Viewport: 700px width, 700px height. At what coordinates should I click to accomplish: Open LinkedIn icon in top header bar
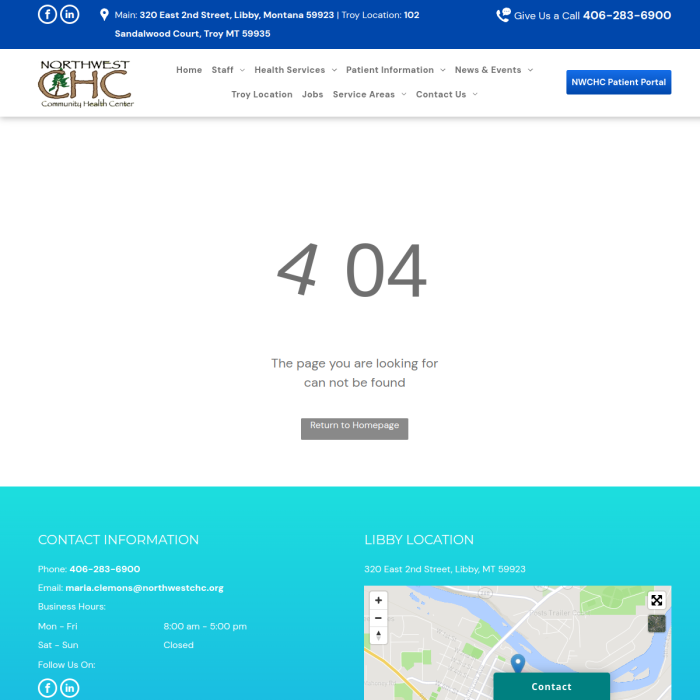point(70,14)
